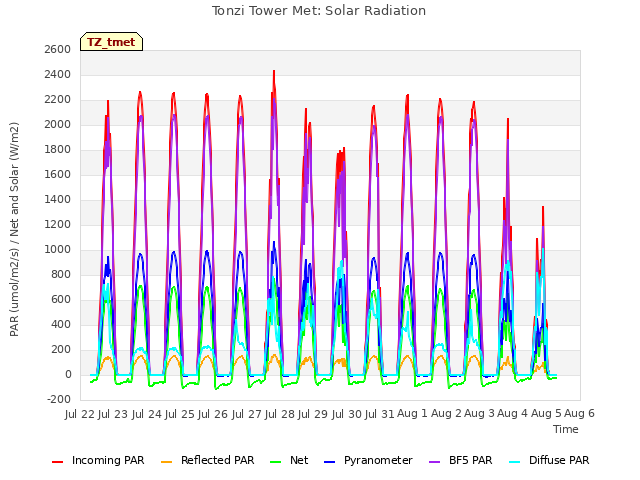
Task: Click the 200 y-axis tick label
Action: click(x=61, y=349)
